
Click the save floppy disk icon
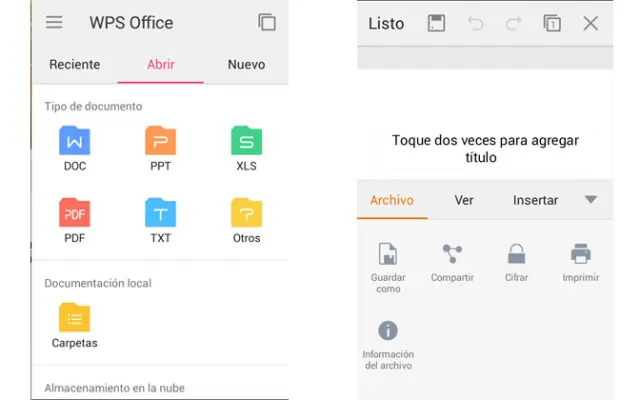coord(436,23)
